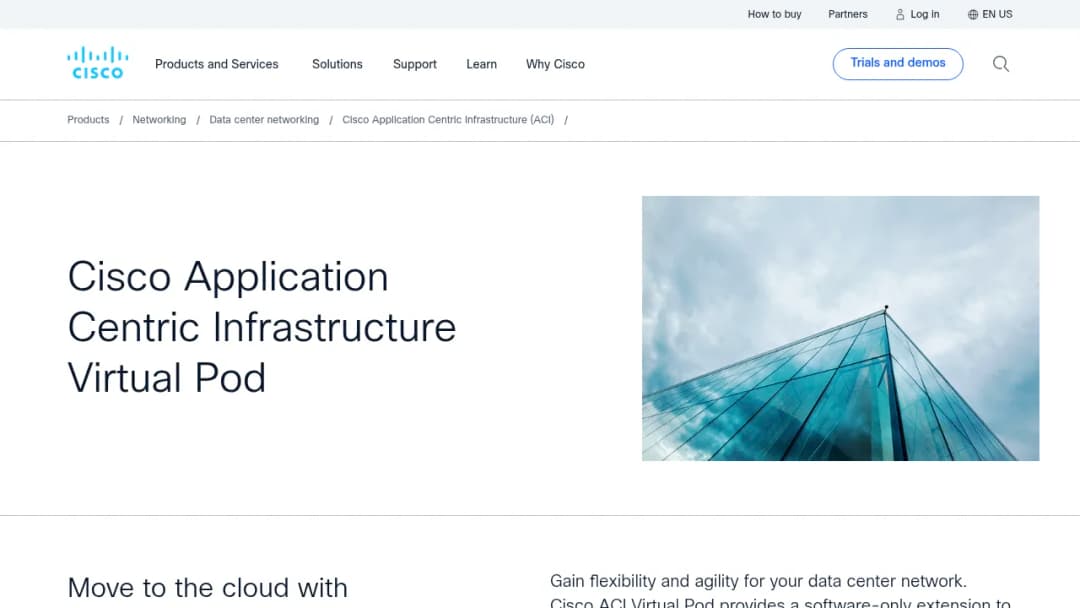This screenshot has width=1080, height=608.
Task: Go to Products breadcrumb
Action: click(x=88, y=120)
